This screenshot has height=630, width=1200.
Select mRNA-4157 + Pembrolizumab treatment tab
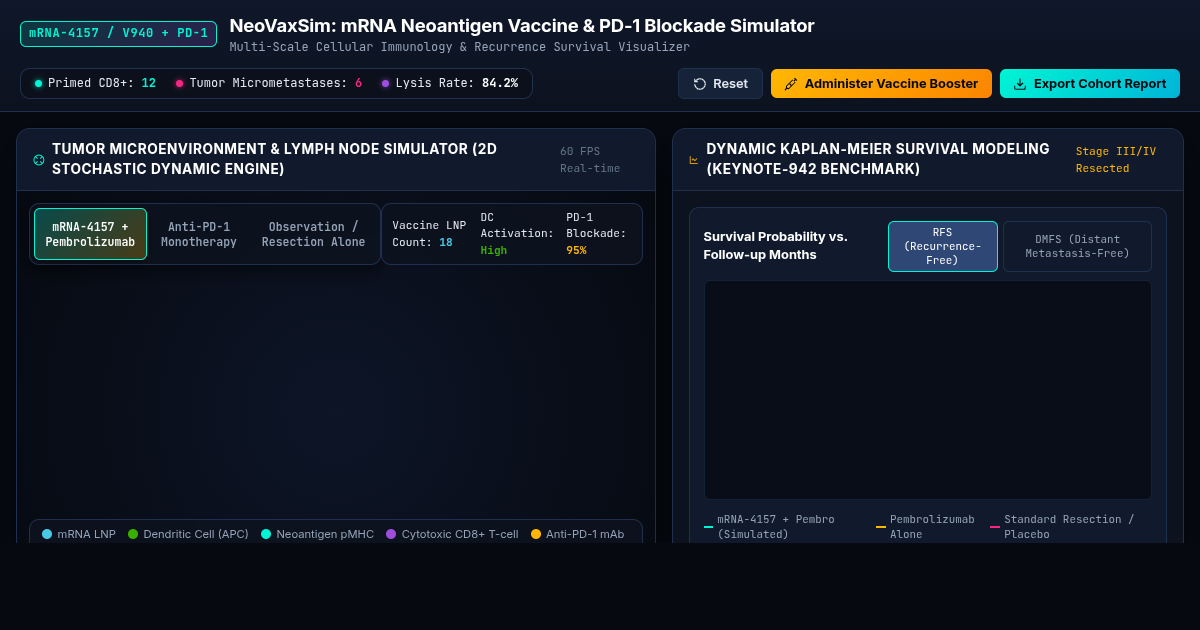[x=90, y=234]
